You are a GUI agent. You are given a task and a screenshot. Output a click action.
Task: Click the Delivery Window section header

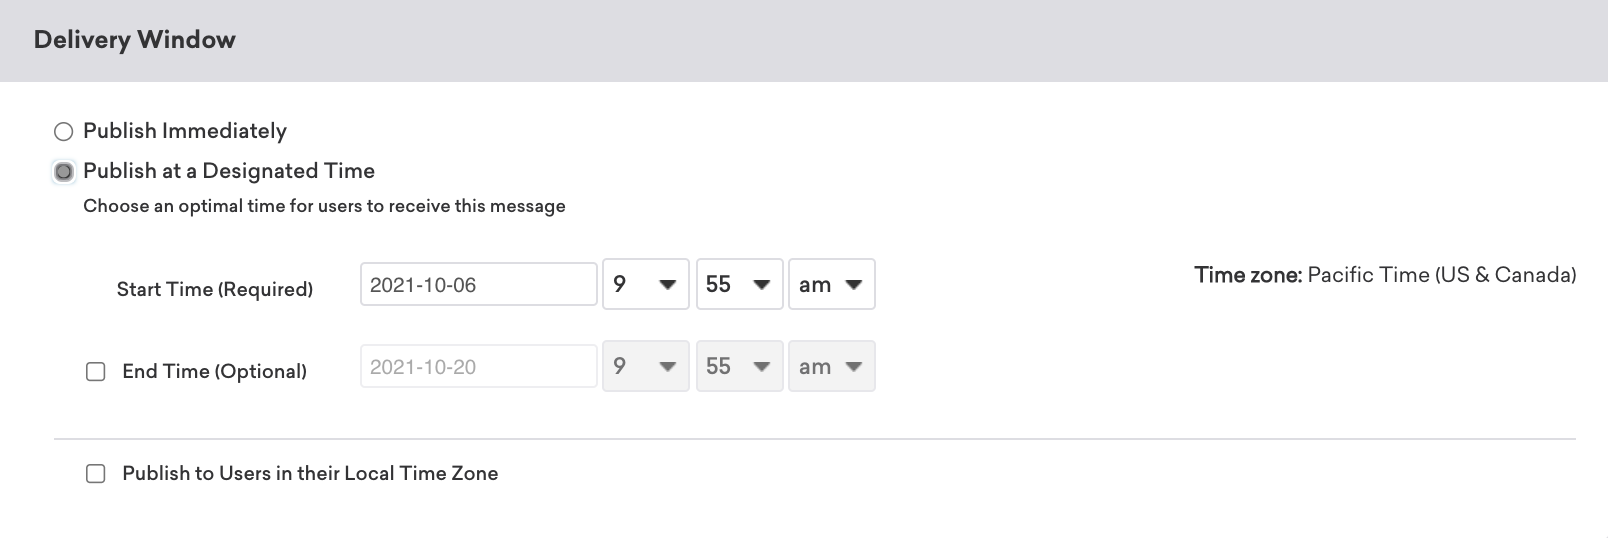135,40
